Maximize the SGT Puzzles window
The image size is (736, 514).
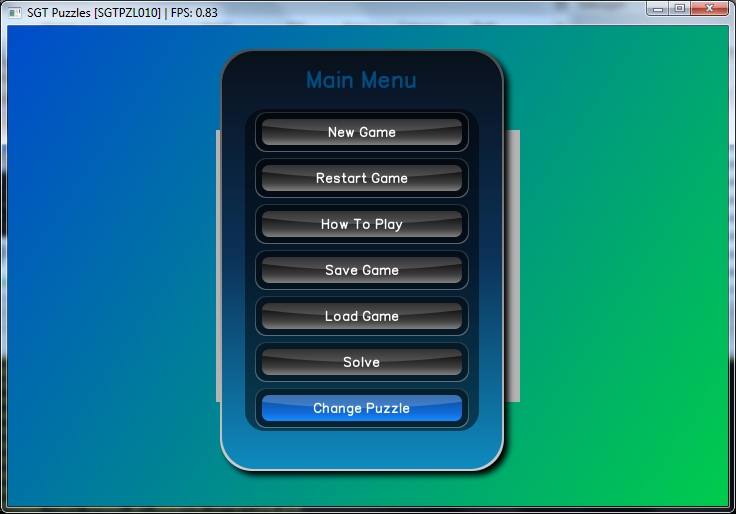point(679,8)
